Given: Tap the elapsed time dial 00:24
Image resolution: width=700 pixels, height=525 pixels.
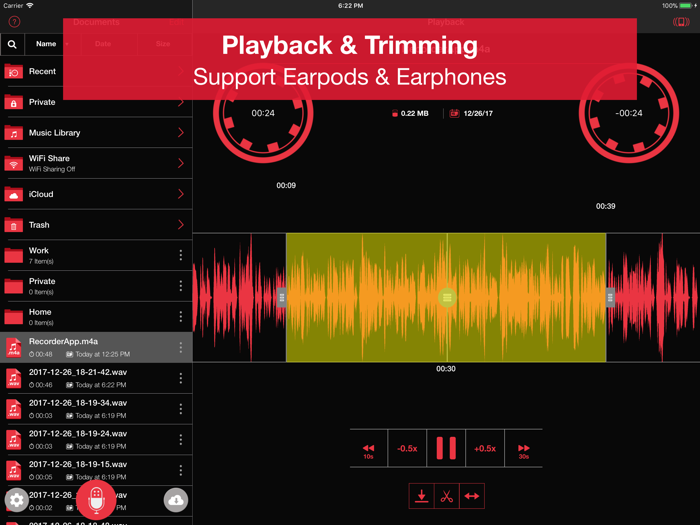Looking at the screenshot, I should click(x=263, y=113).
